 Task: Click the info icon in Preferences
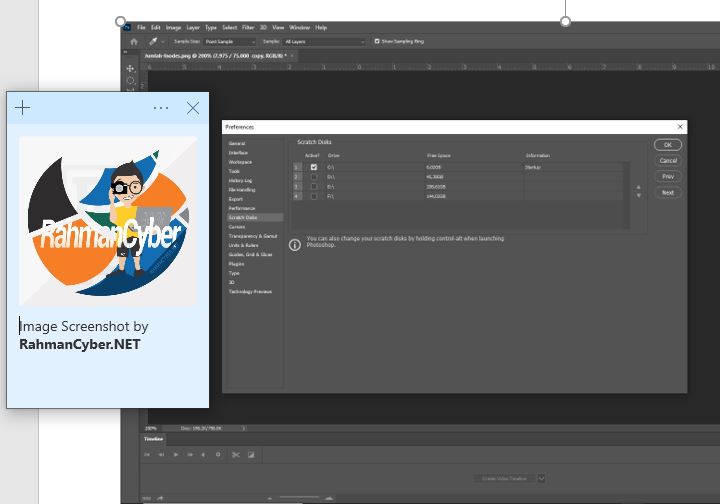[295, 245]
